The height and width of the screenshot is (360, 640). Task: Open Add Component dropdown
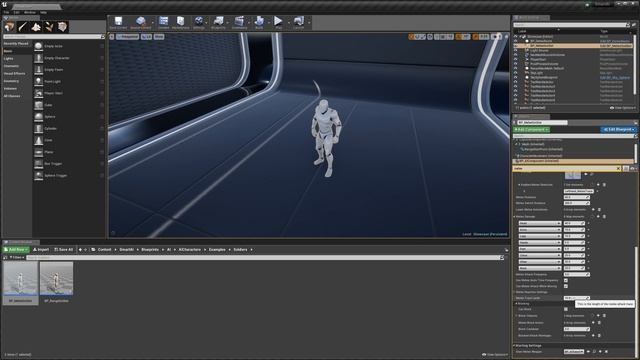tap(531, 129)
